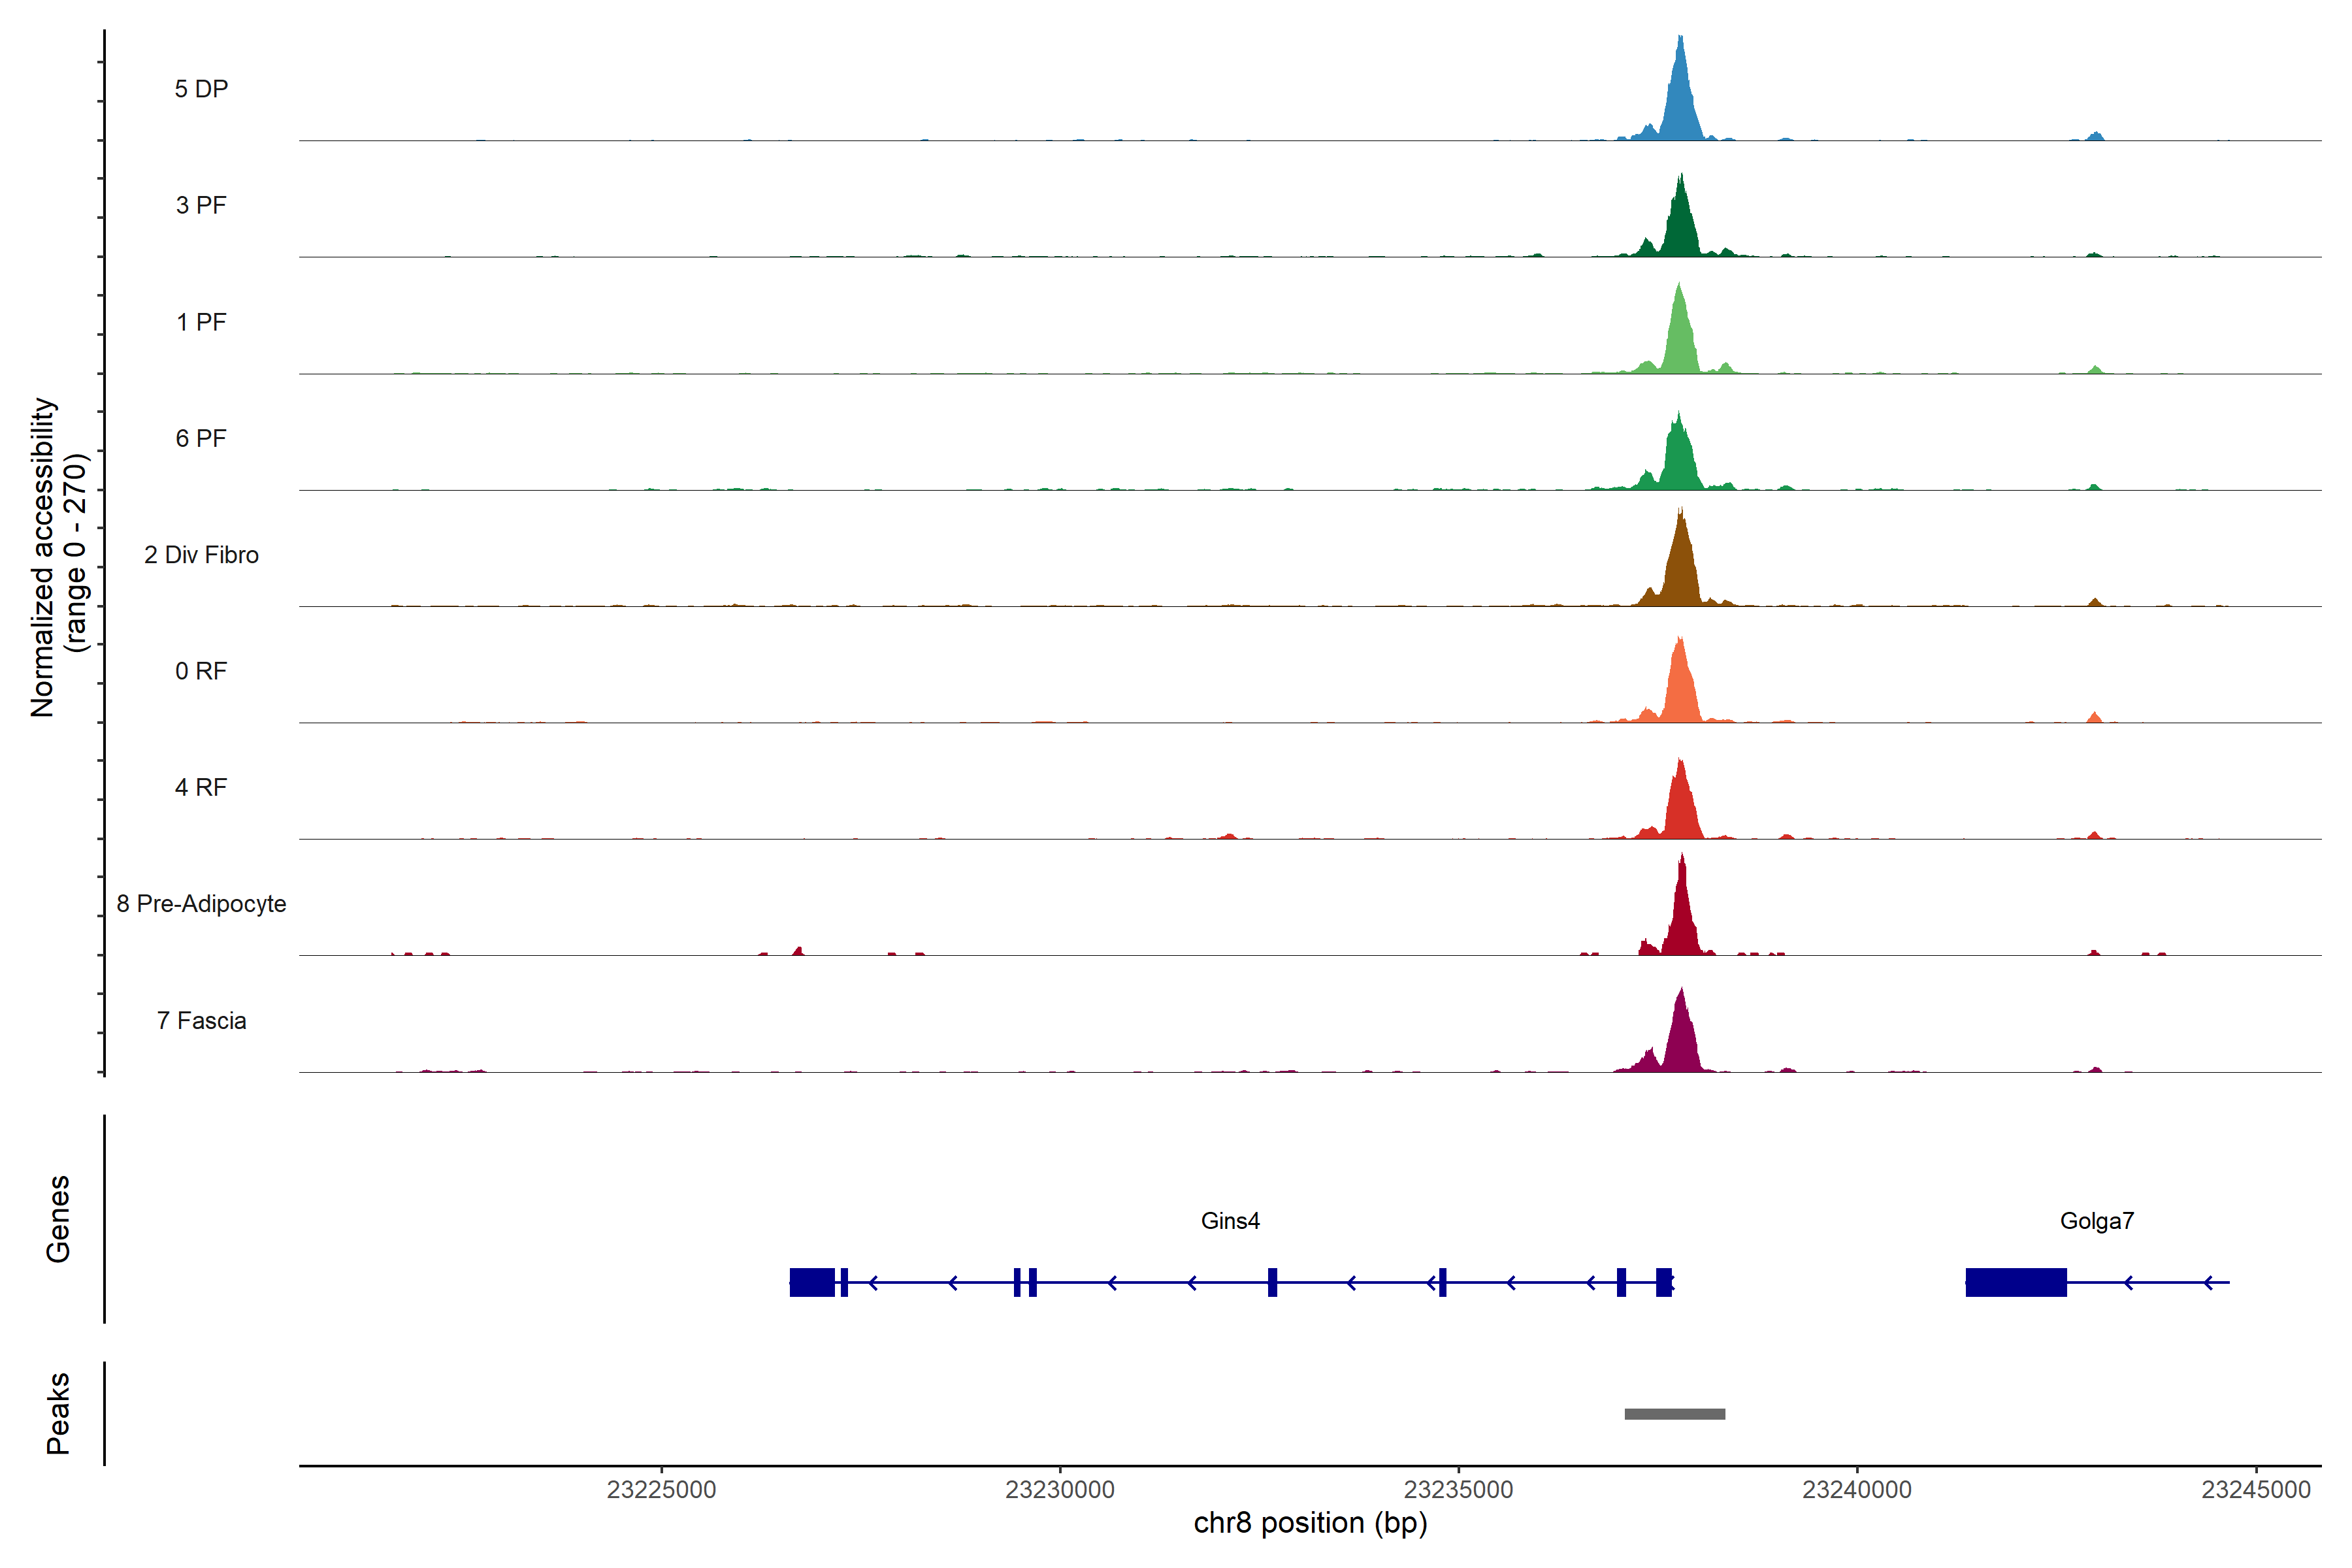Click the gray peak region bar

(x=1674, y=1414)
